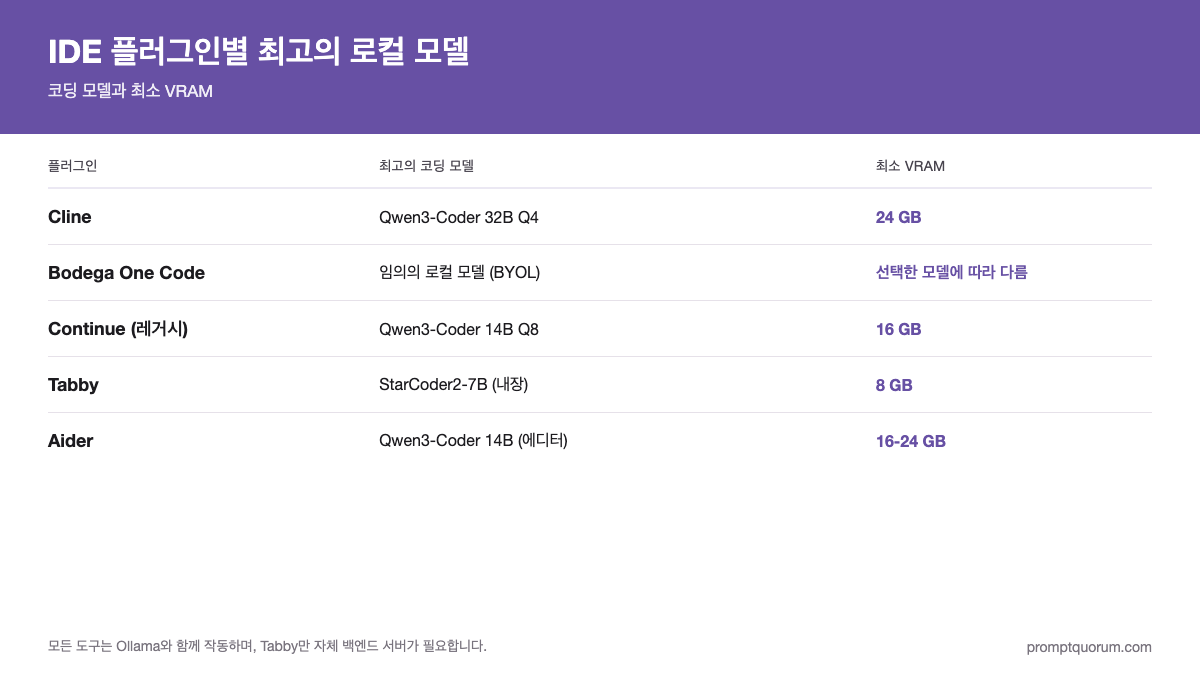
Task: Click the '24 GB' VRAM value
Action: pyautogui.click(x=899, y=217)
